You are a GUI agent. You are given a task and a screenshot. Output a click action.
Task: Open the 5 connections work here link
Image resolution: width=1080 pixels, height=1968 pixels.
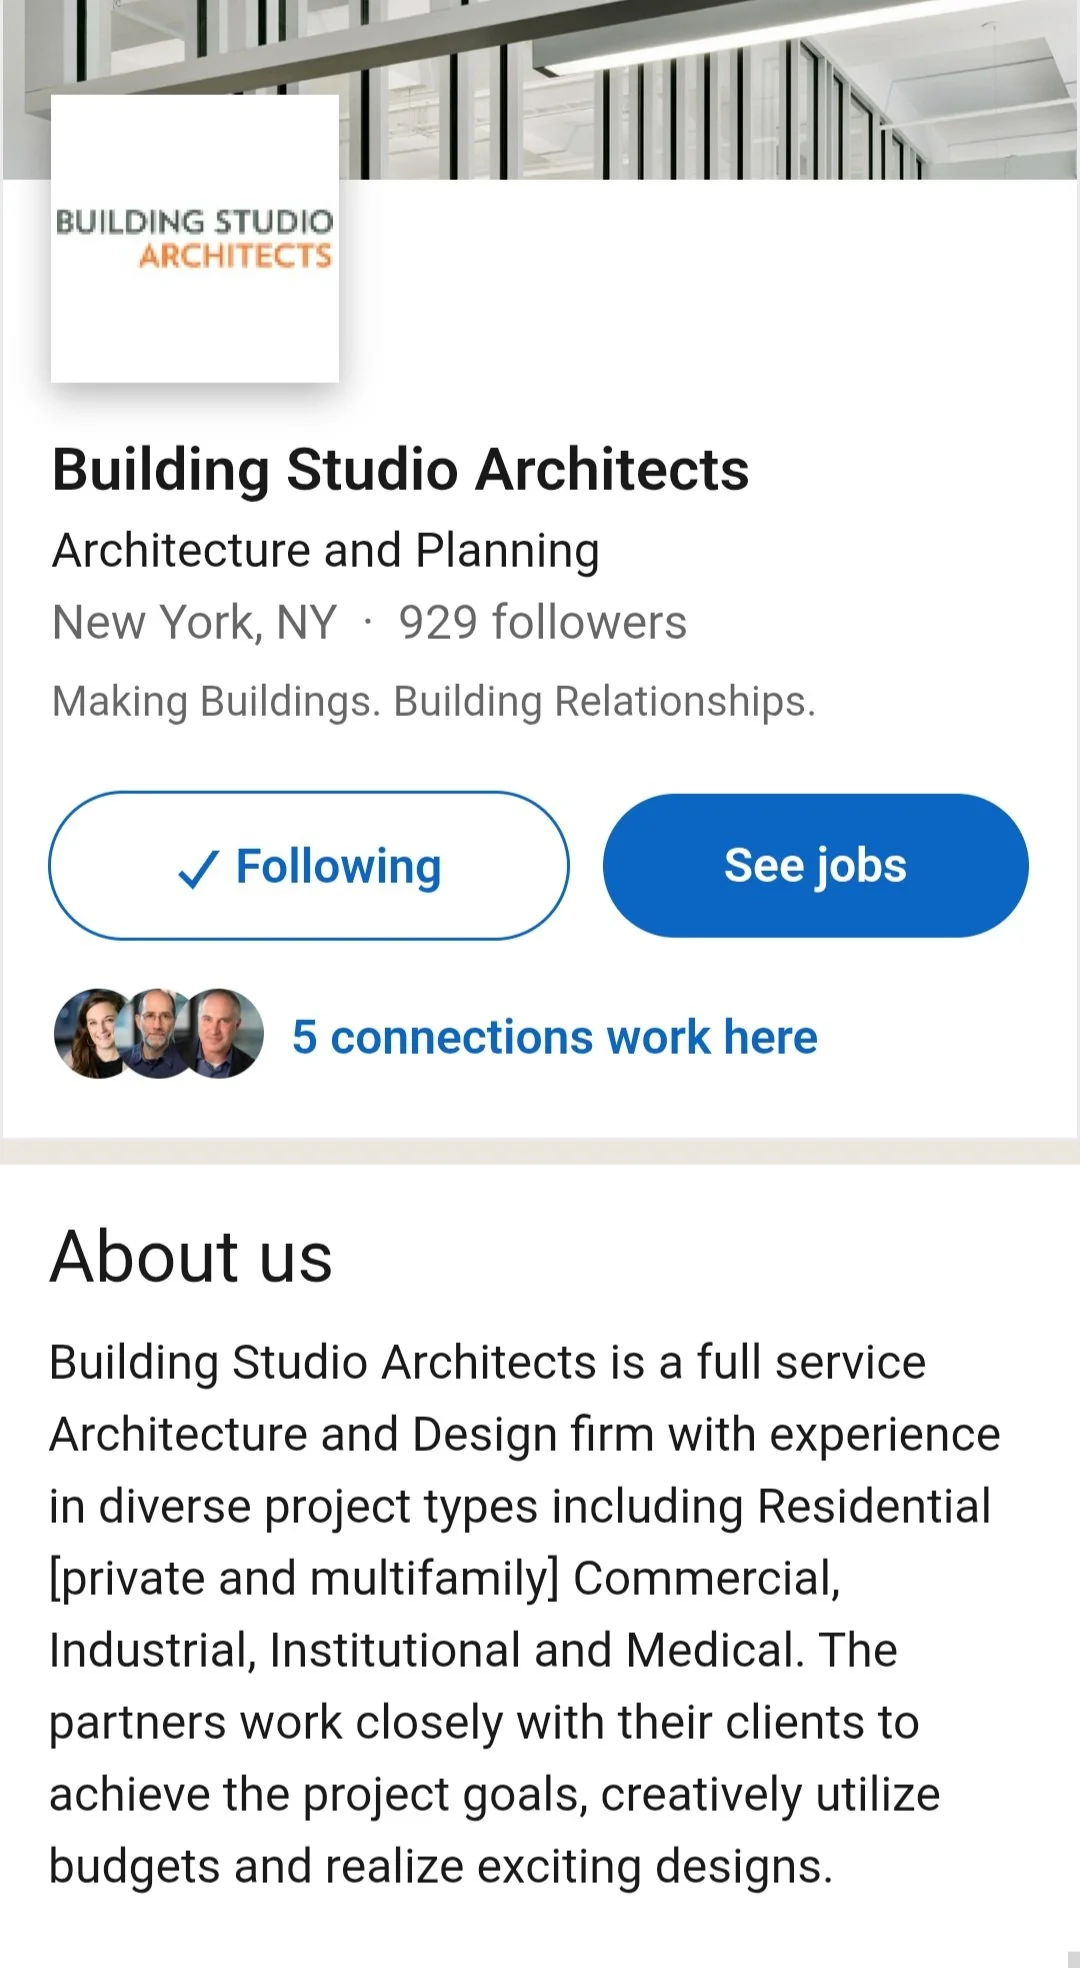tap(555, 1037)
